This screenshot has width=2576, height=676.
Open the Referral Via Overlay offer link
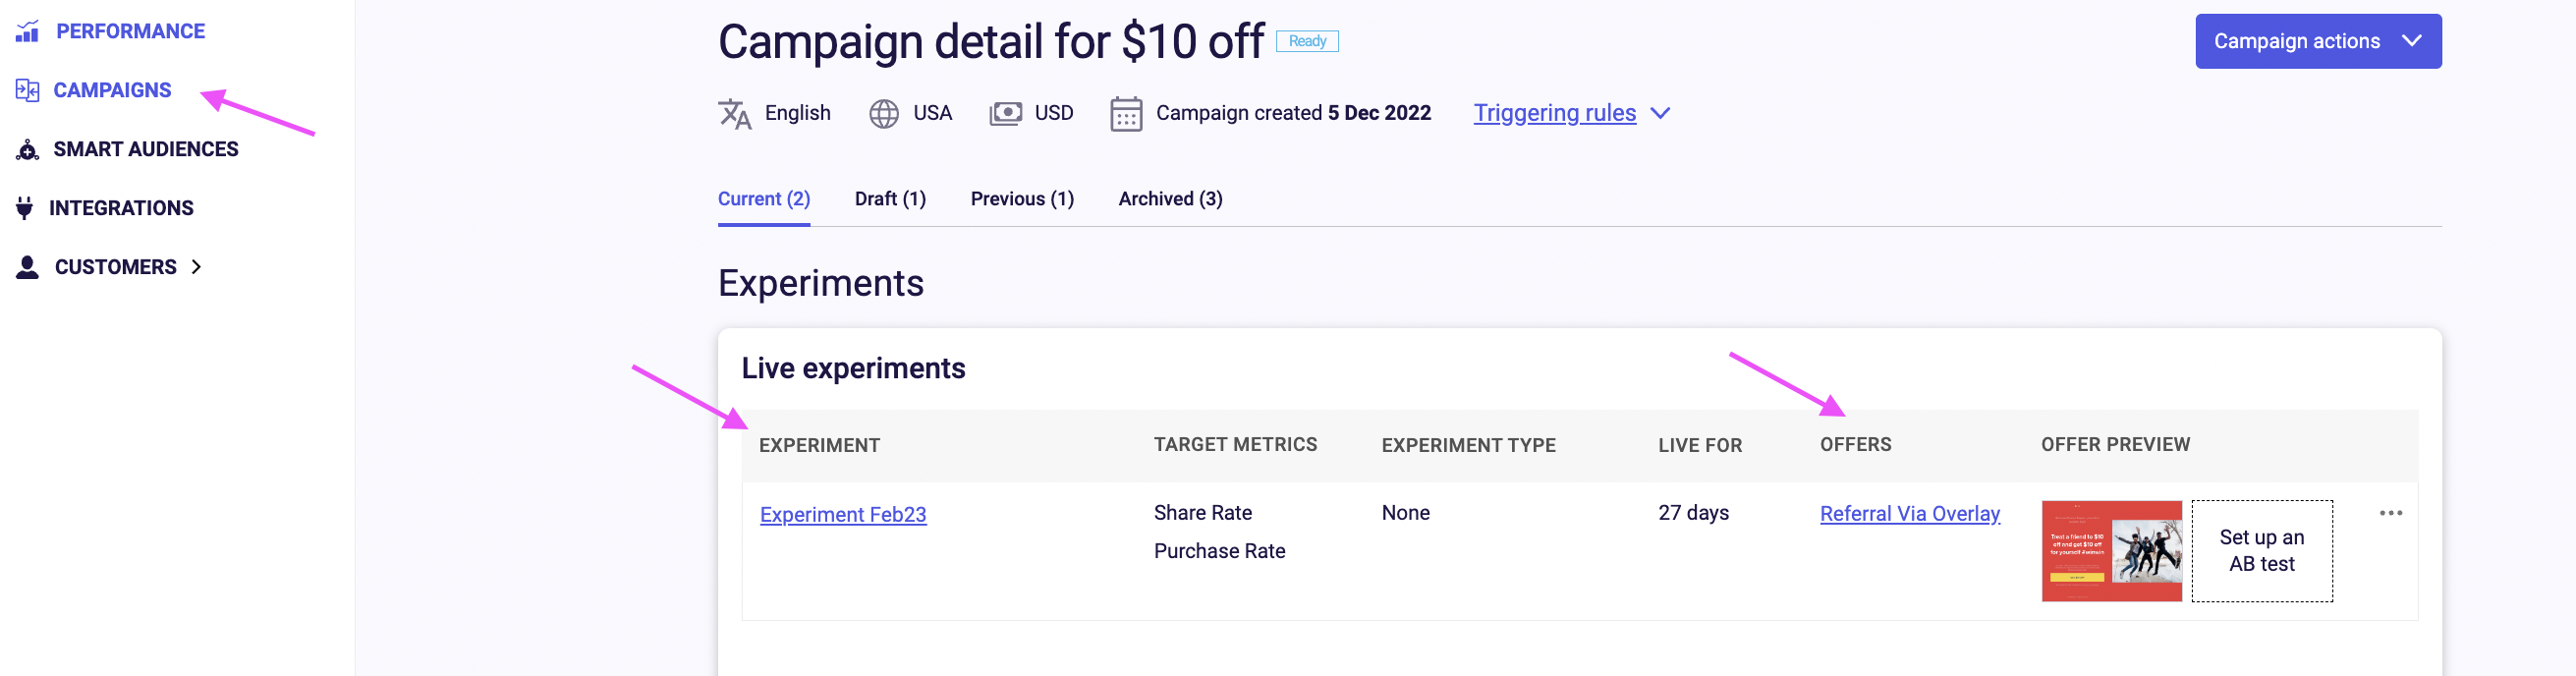click(x=1909, y=513)
